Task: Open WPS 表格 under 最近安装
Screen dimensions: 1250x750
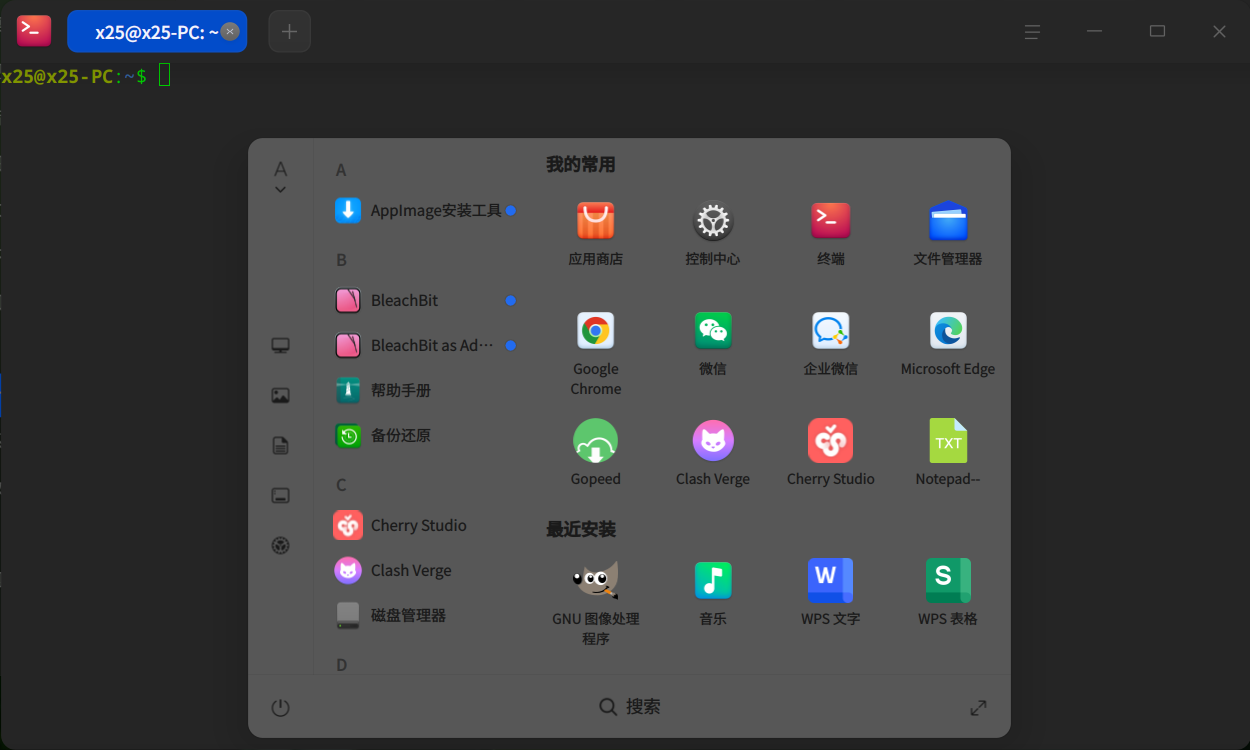Action: (948, 593)
